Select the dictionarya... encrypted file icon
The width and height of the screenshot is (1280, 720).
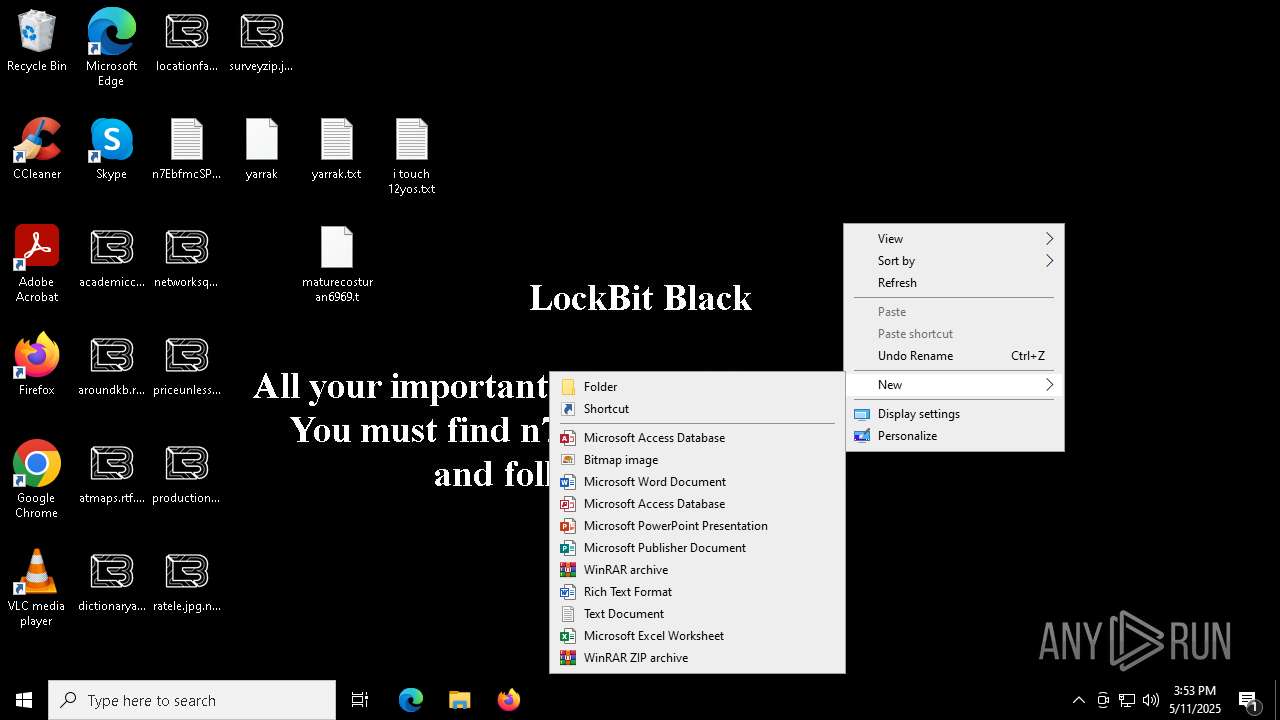(x=111, y=581)
